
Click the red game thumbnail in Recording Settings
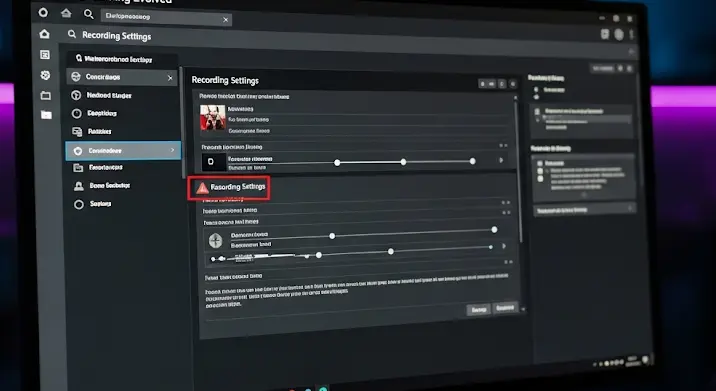(213, 117)
